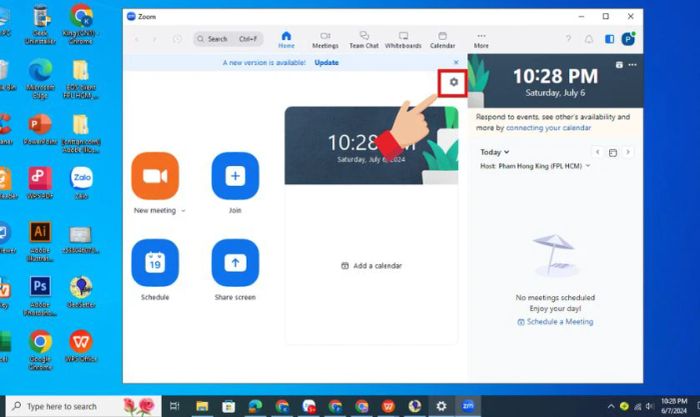700x417 pixels.
Task: Open the history clock icon
Action: click(177, 39)
